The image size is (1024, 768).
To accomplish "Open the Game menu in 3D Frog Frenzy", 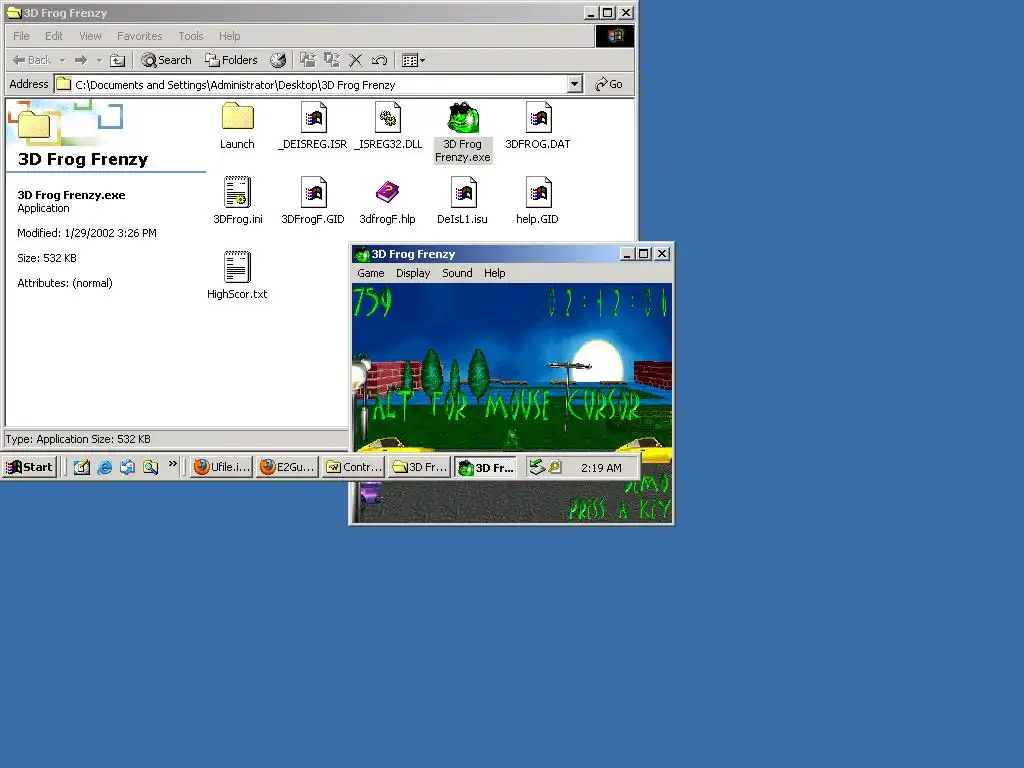I will click(370, 273).
